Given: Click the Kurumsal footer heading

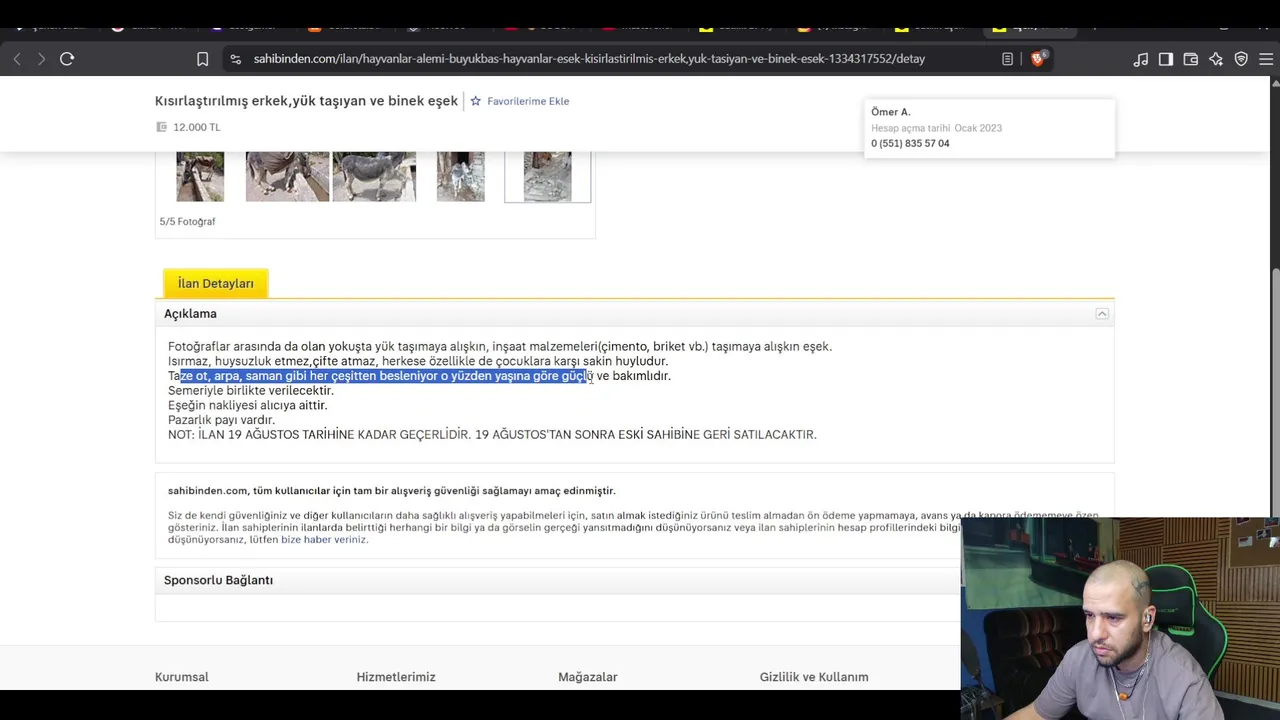Looking at the screenshot, I should 182,677.
